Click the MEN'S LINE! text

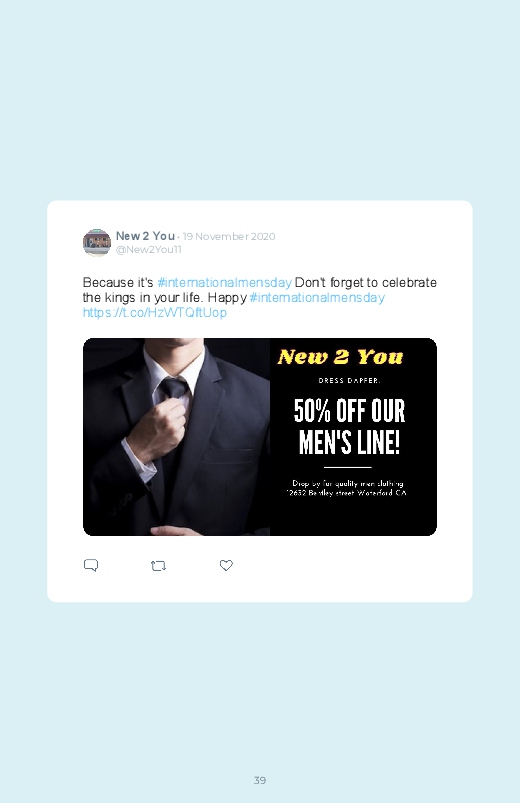click(349, 442)
